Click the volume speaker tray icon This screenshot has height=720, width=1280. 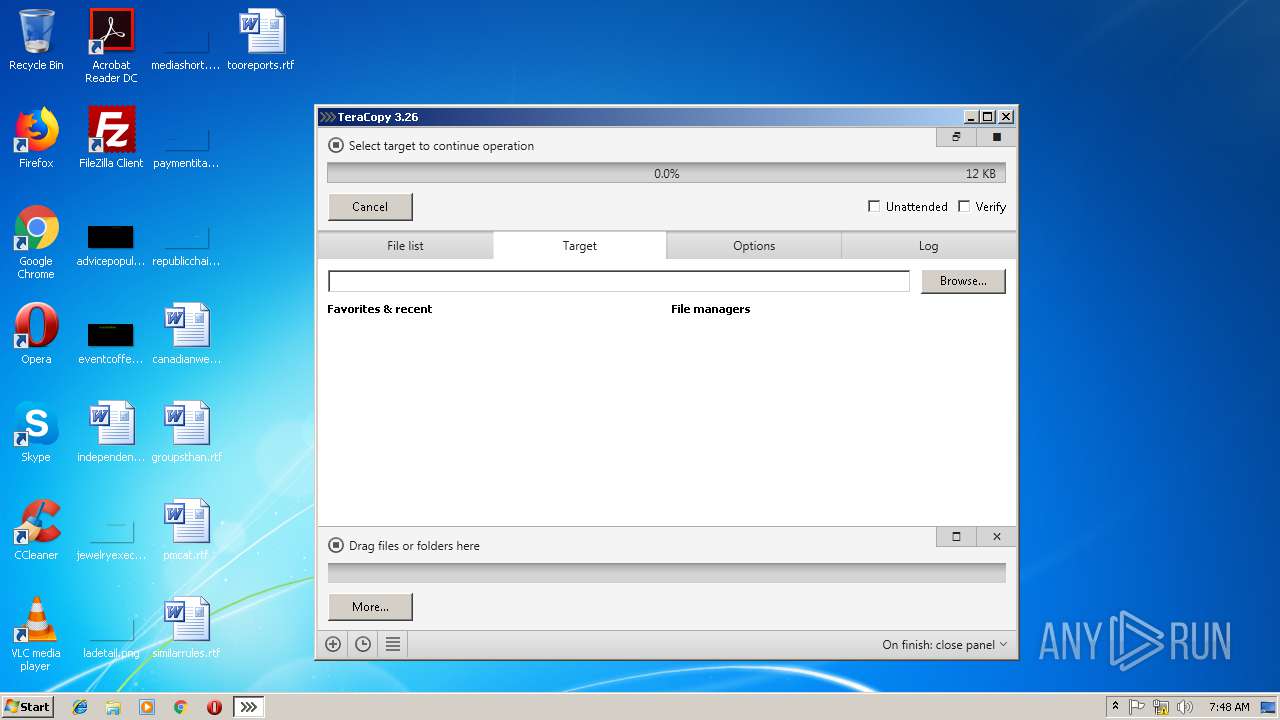1186,707
